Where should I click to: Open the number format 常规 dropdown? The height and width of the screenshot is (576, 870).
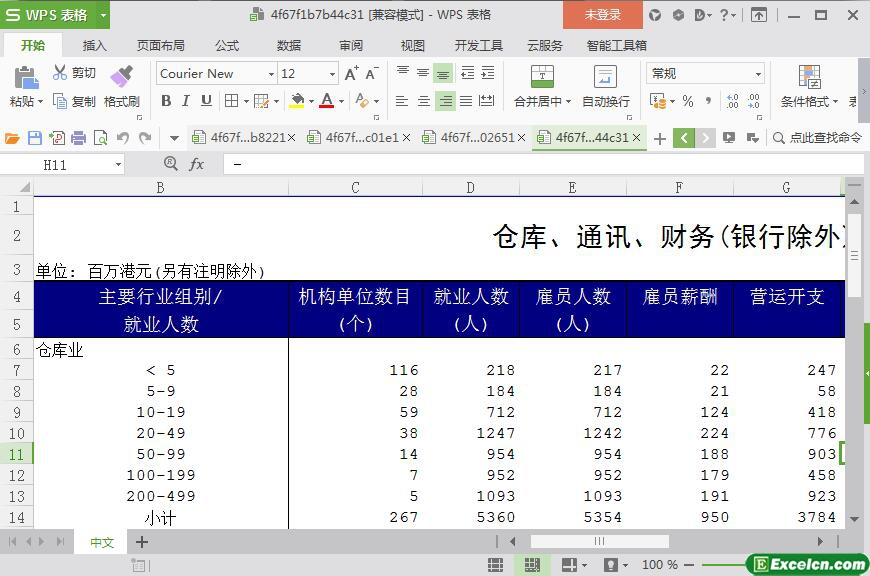[x=758, y=74]
